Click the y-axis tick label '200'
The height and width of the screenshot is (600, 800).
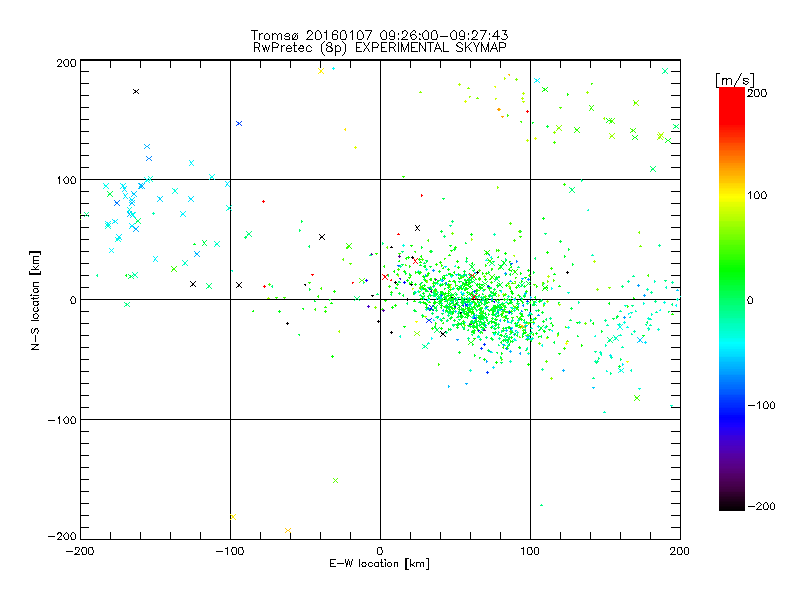pos(66,63)
